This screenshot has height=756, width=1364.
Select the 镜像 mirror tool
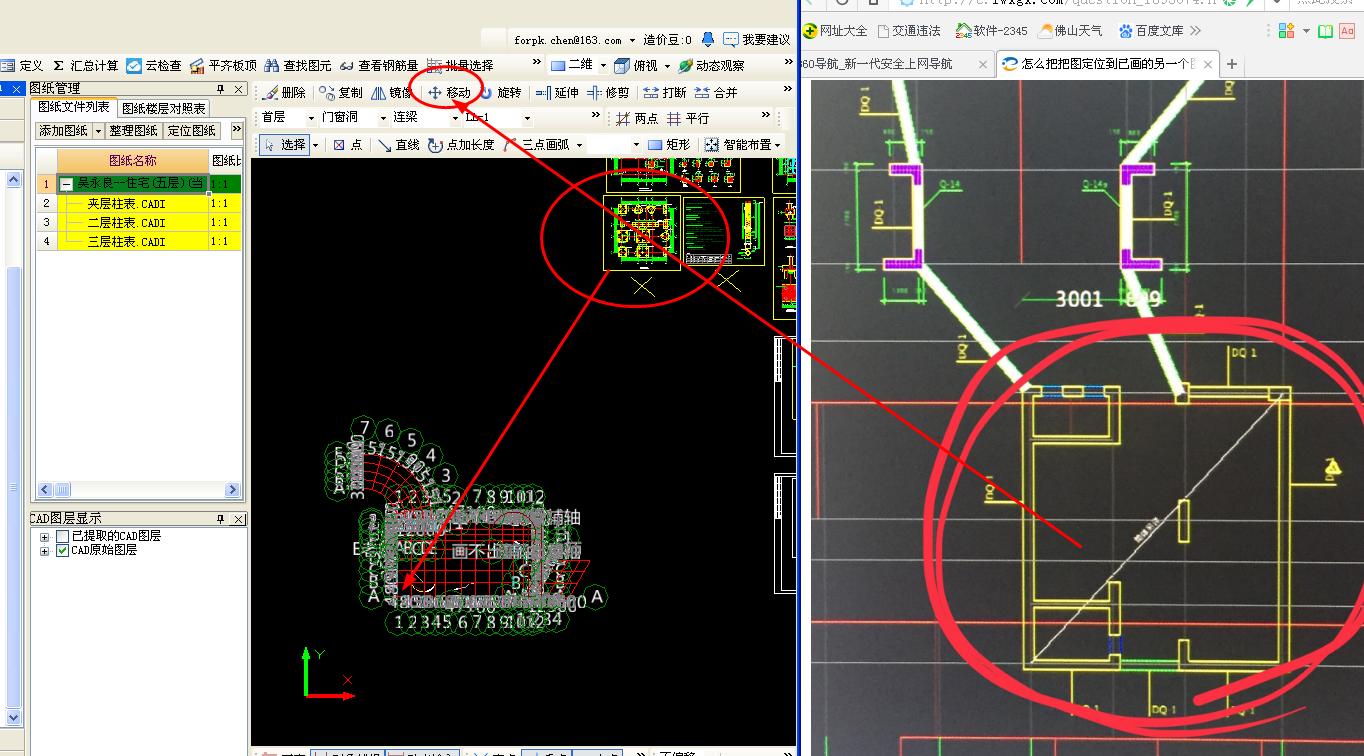coord(391,92)
